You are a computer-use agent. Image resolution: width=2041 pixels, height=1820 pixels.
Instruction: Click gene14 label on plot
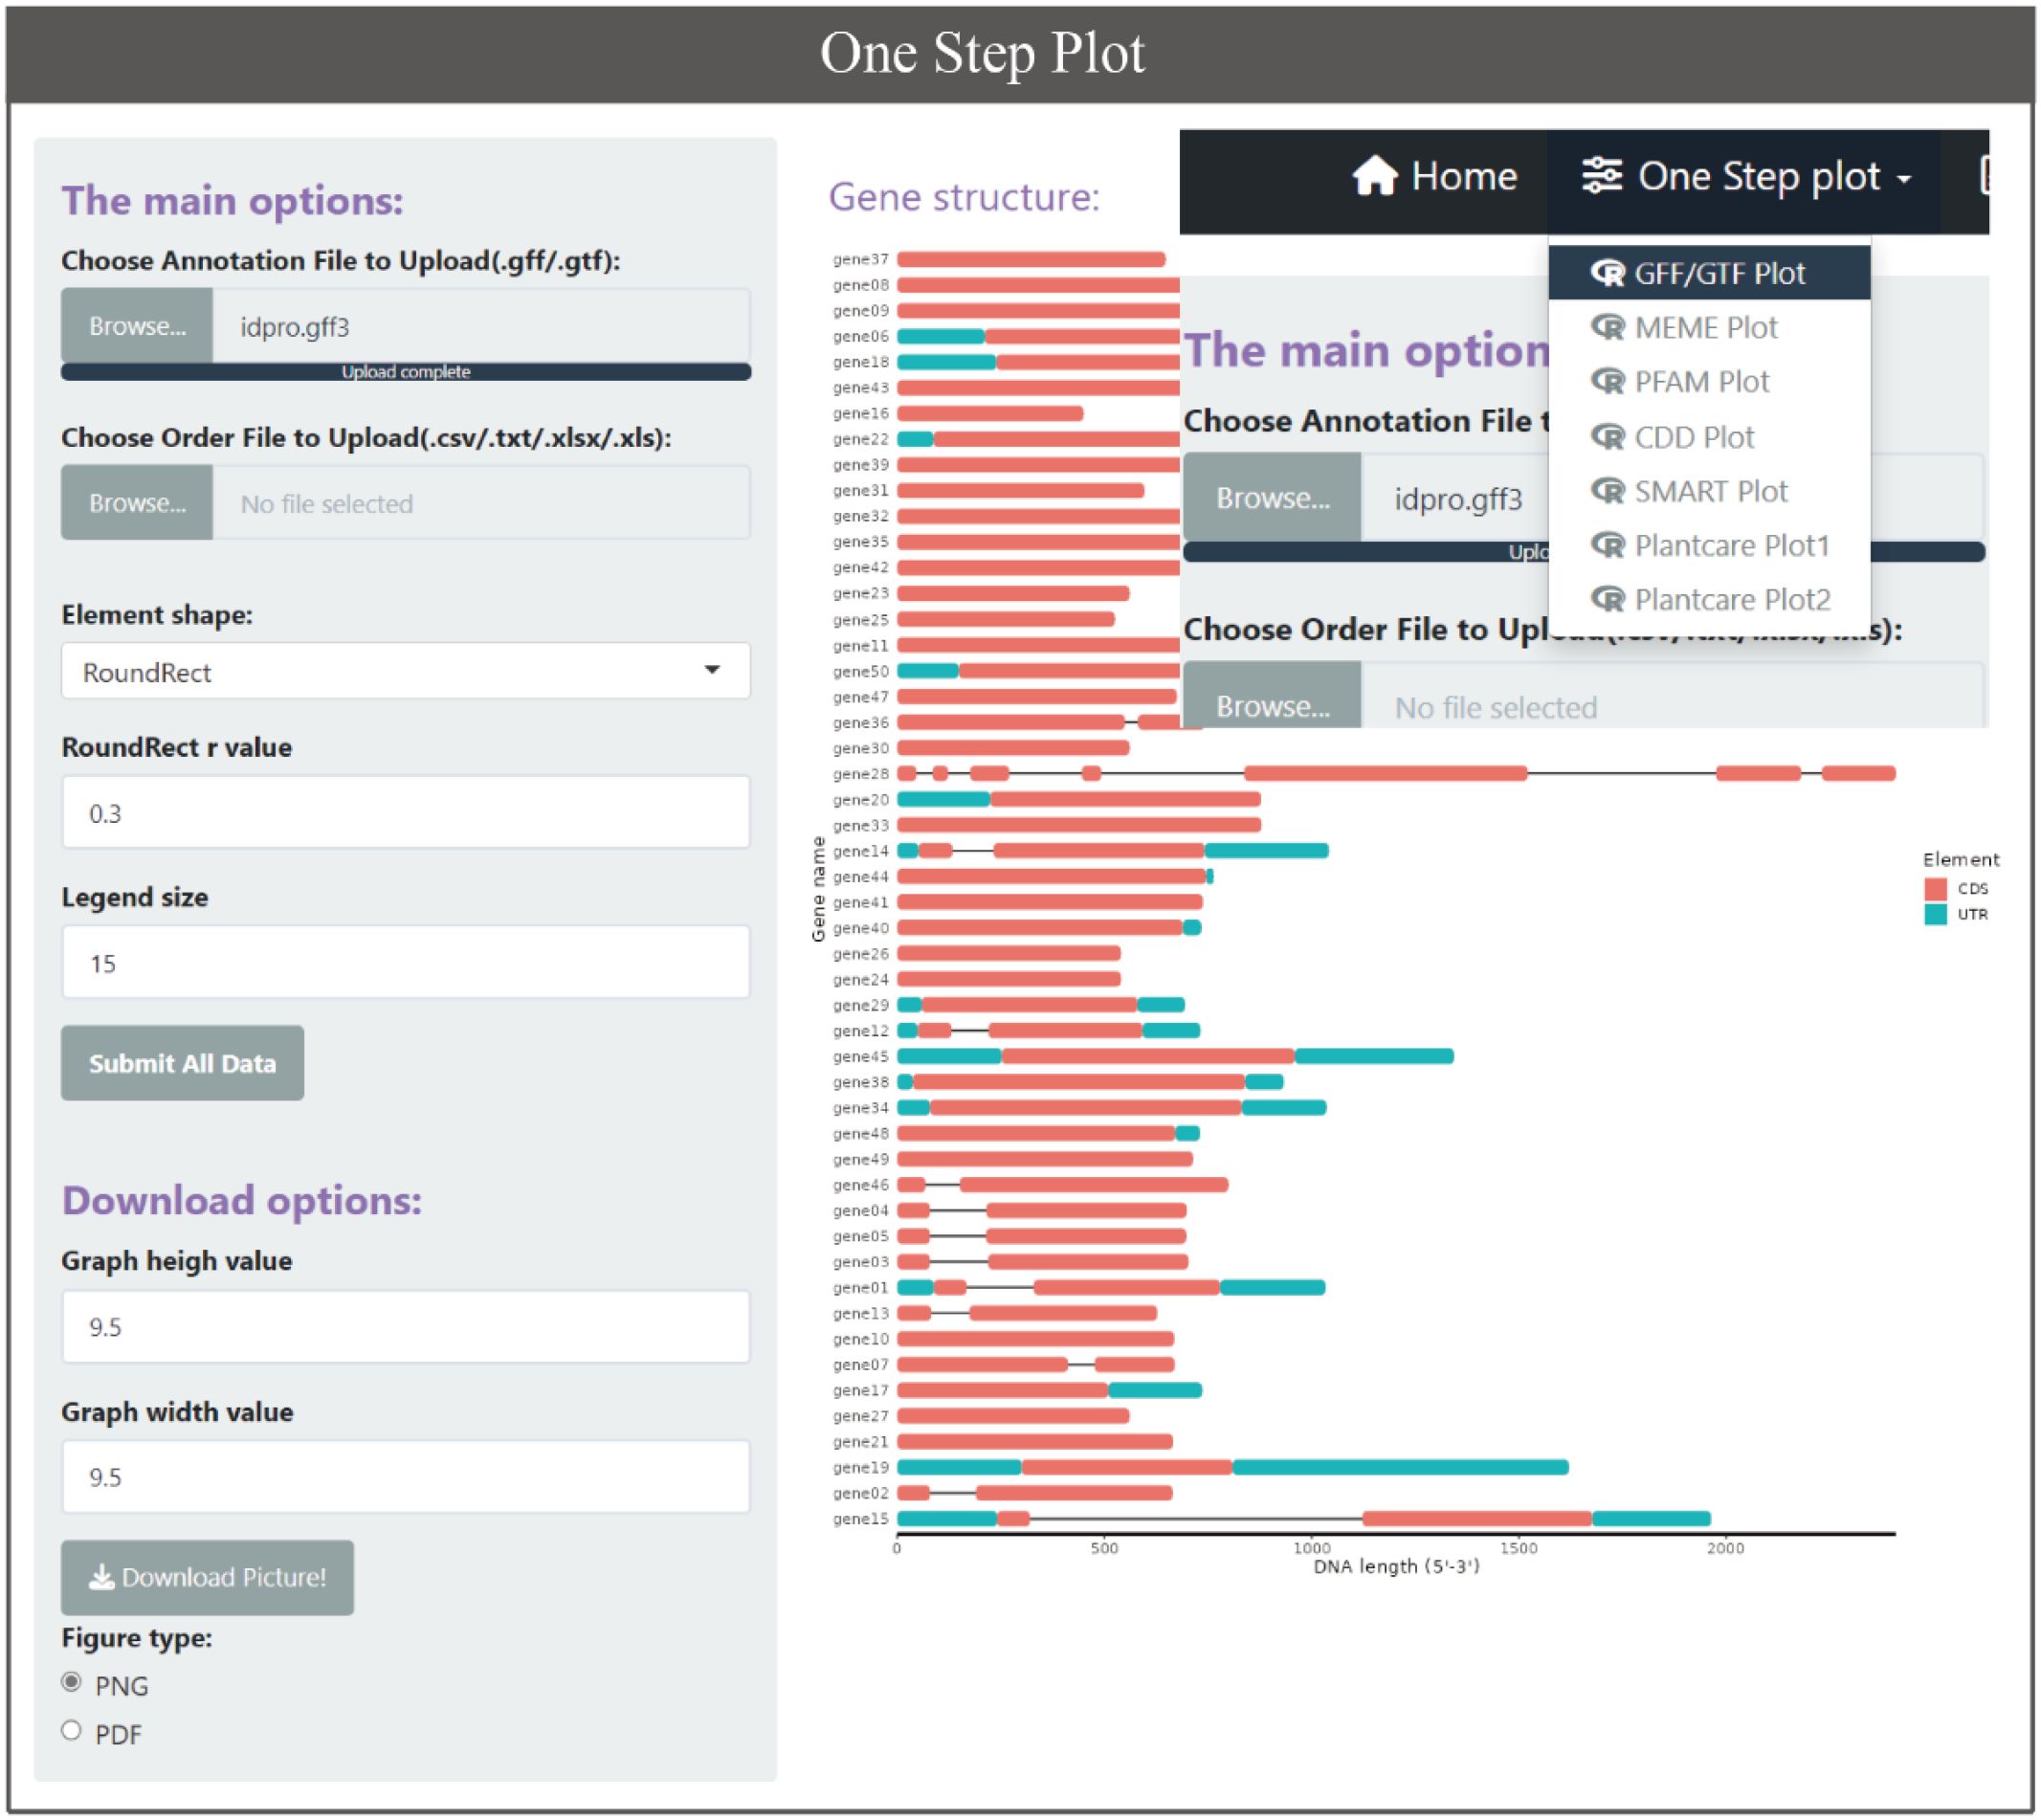860,851
